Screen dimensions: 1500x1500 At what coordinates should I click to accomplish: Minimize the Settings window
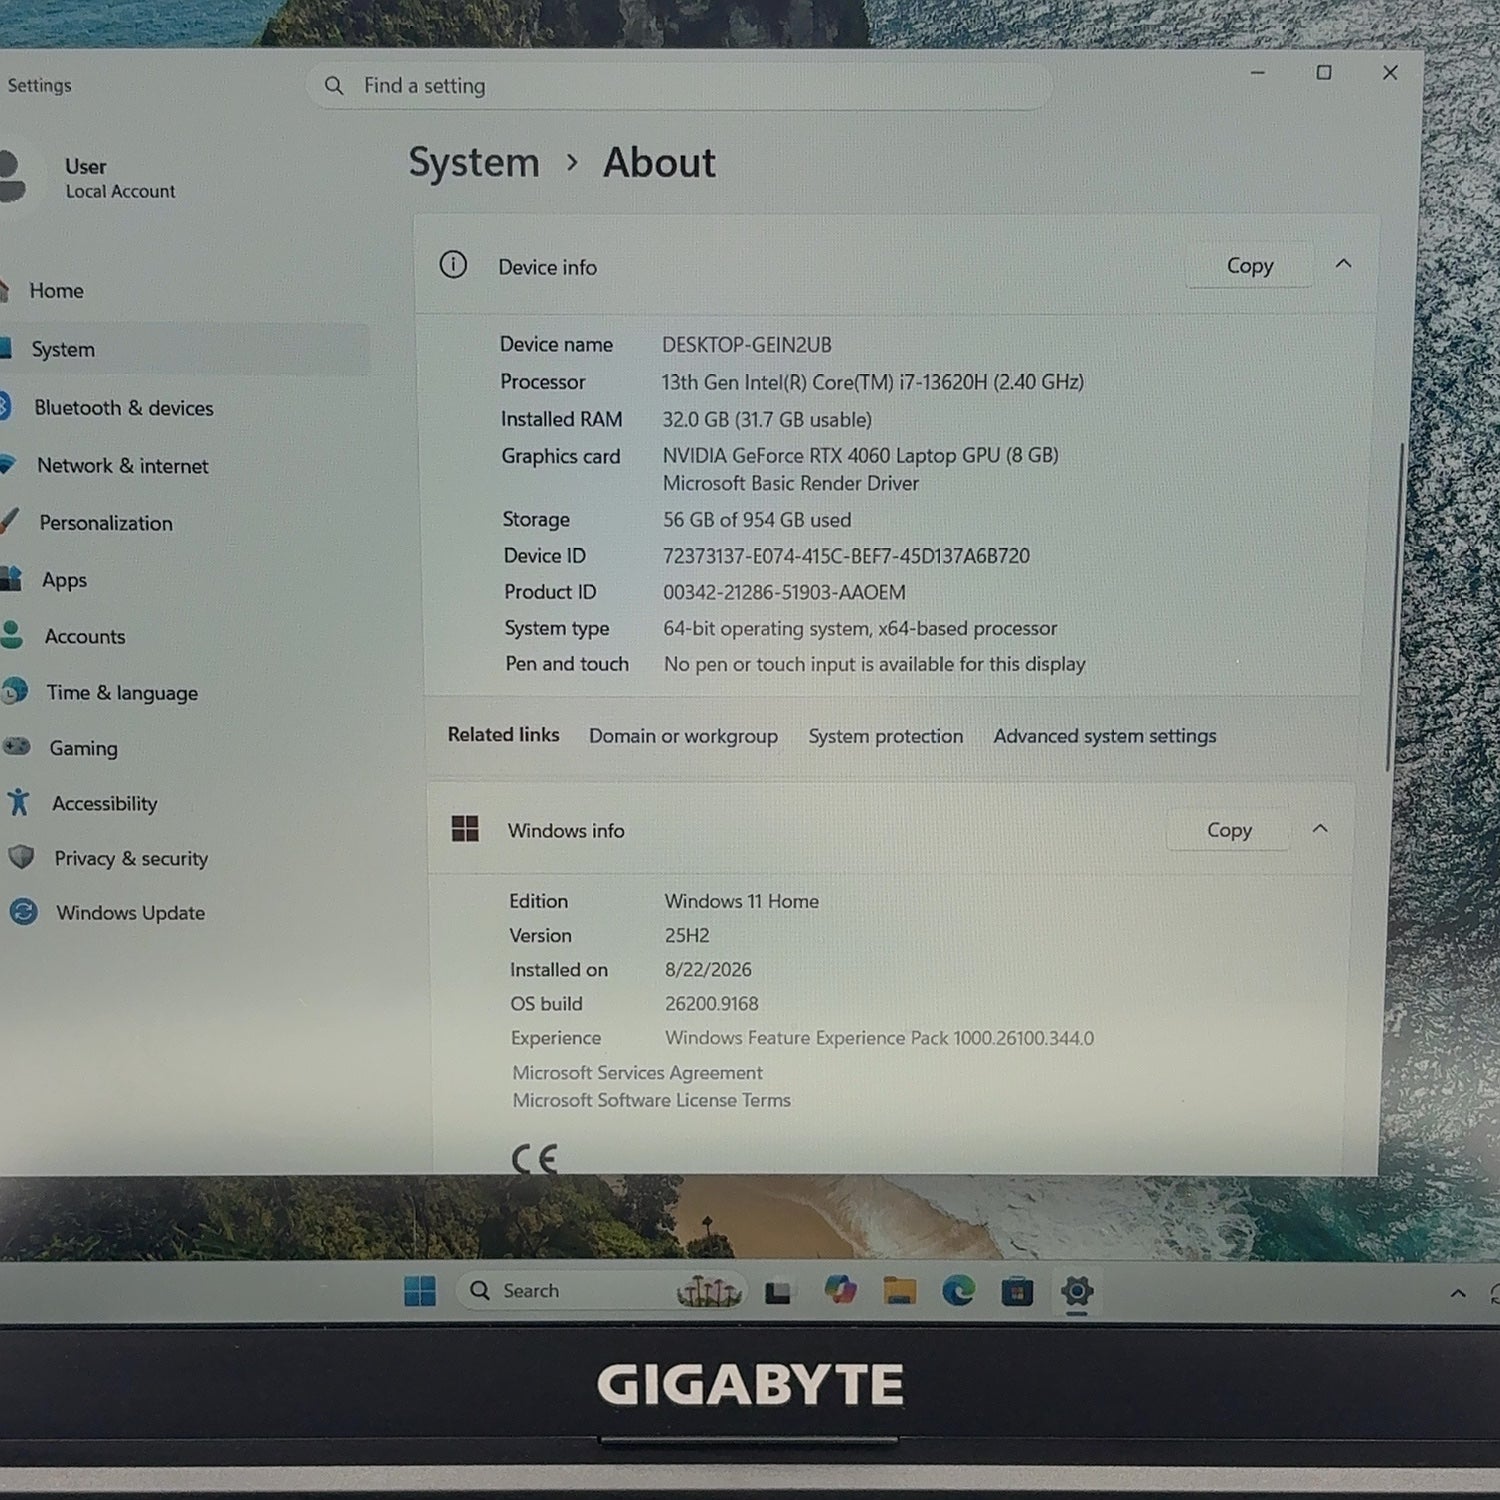[x=1258, y=73]
